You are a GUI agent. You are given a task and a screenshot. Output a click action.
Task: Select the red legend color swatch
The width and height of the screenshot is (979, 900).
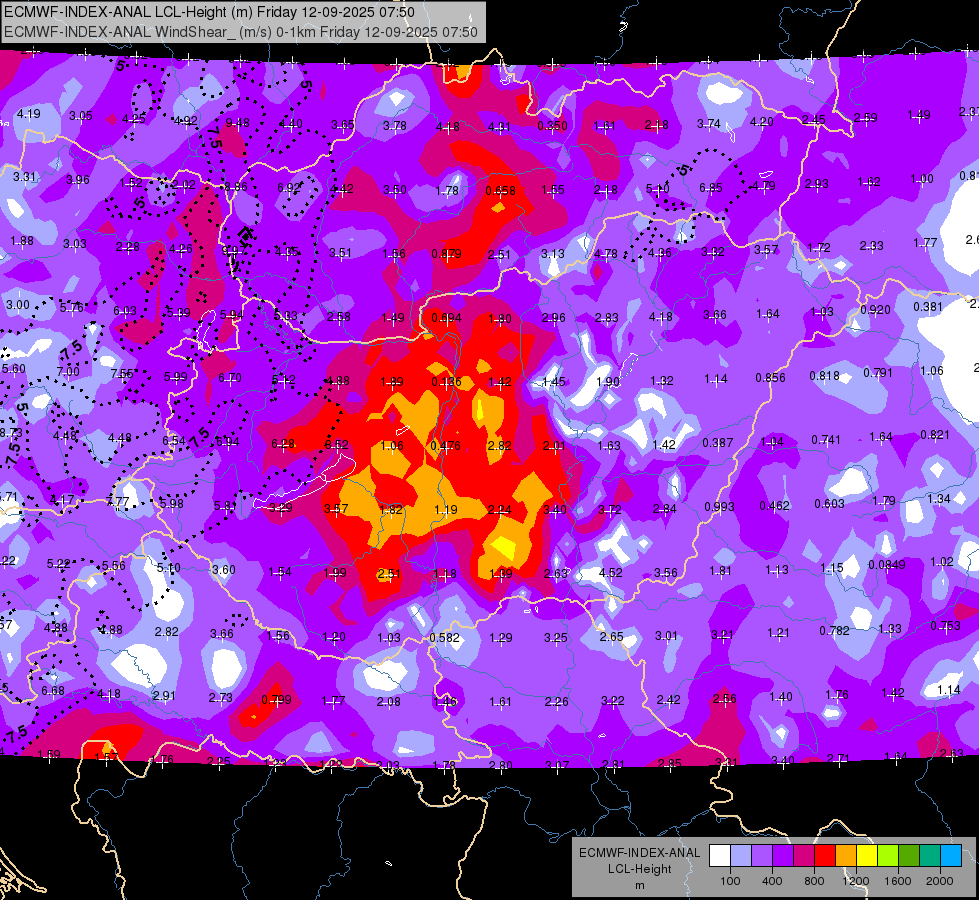tap(825, 855)
